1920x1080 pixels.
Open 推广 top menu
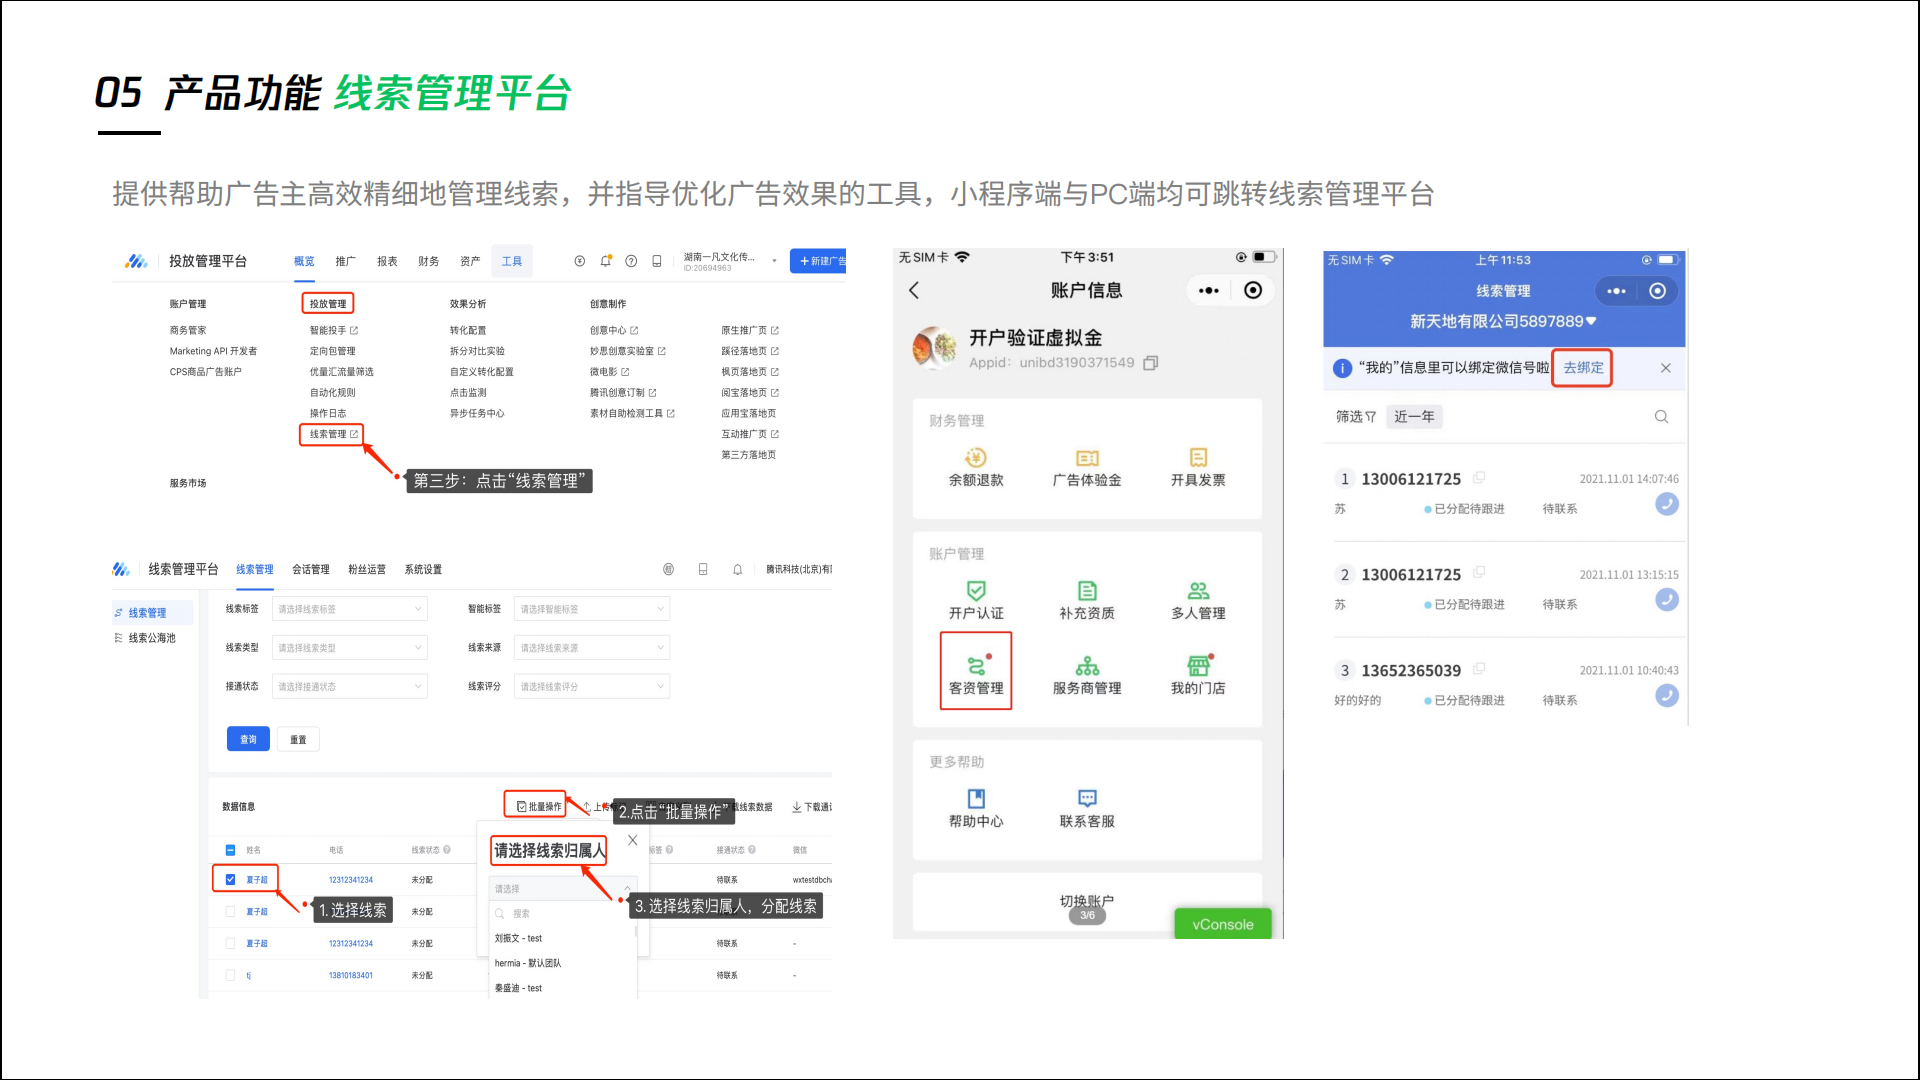[345, 261]
